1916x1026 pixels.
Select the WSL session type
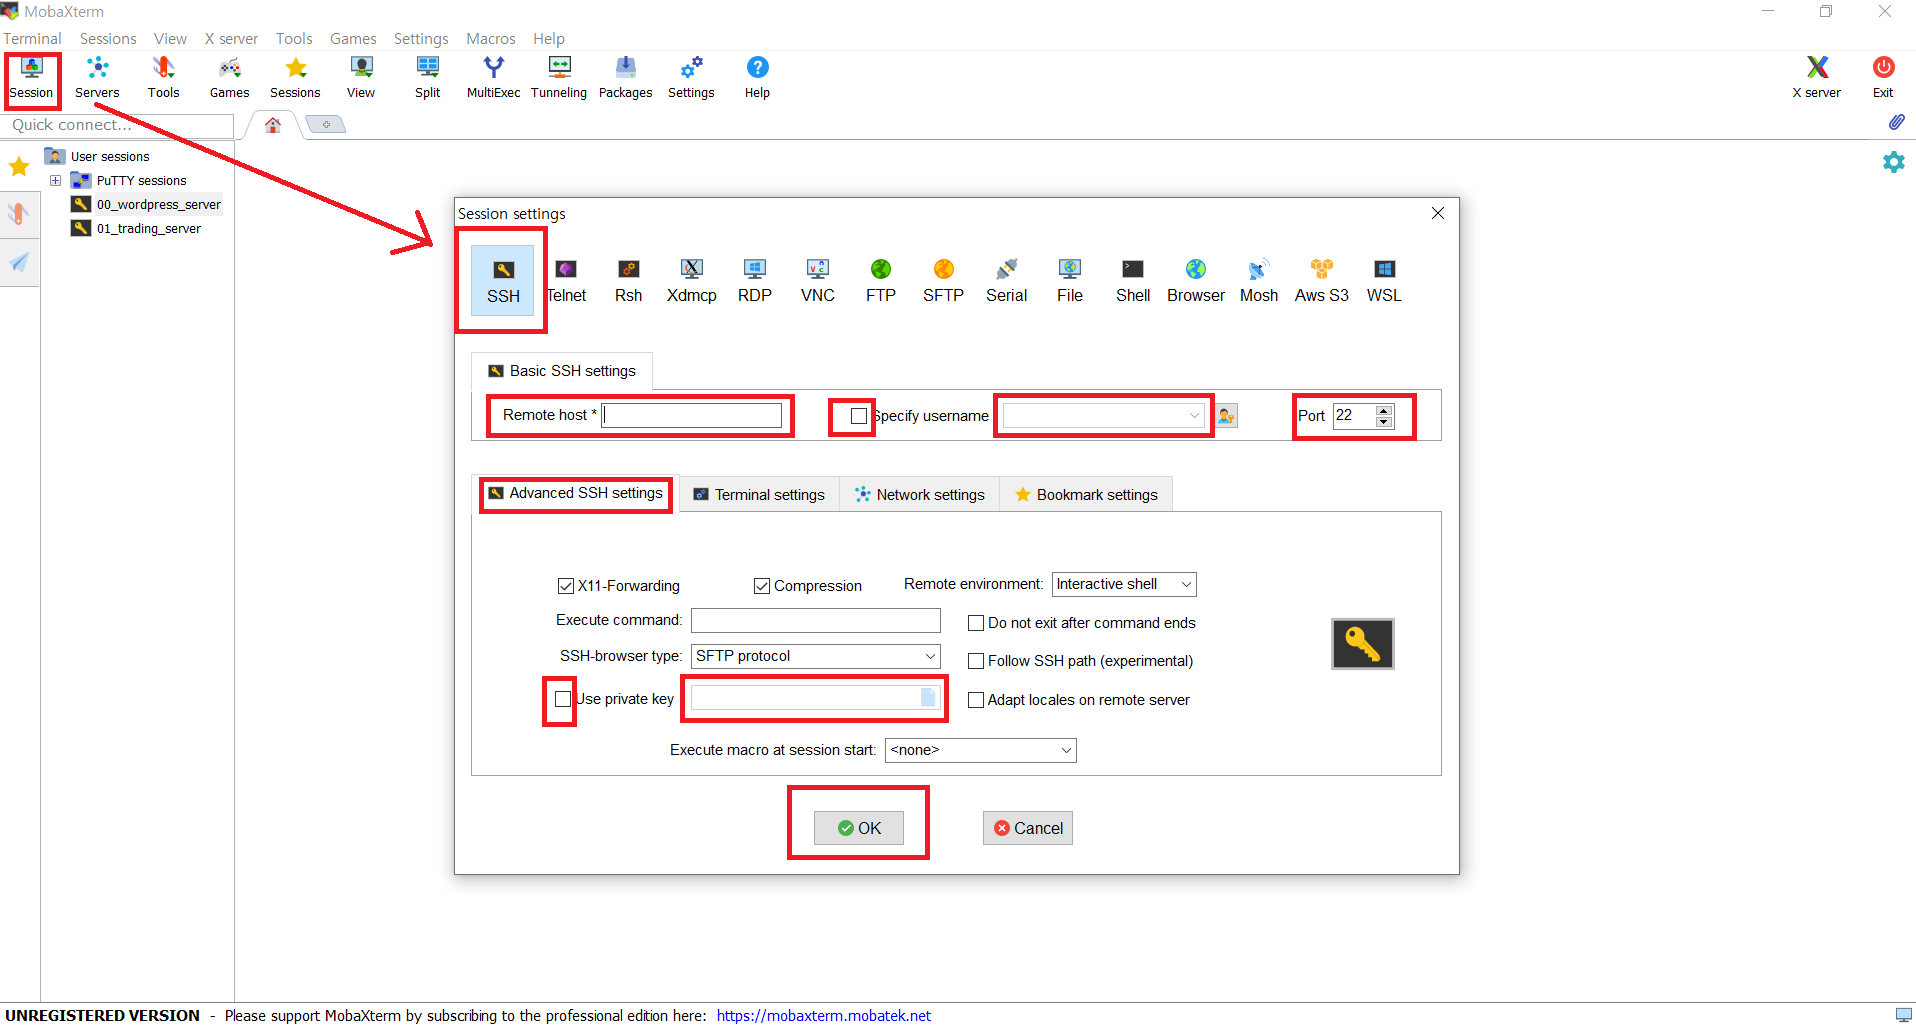click(1384, 281)
